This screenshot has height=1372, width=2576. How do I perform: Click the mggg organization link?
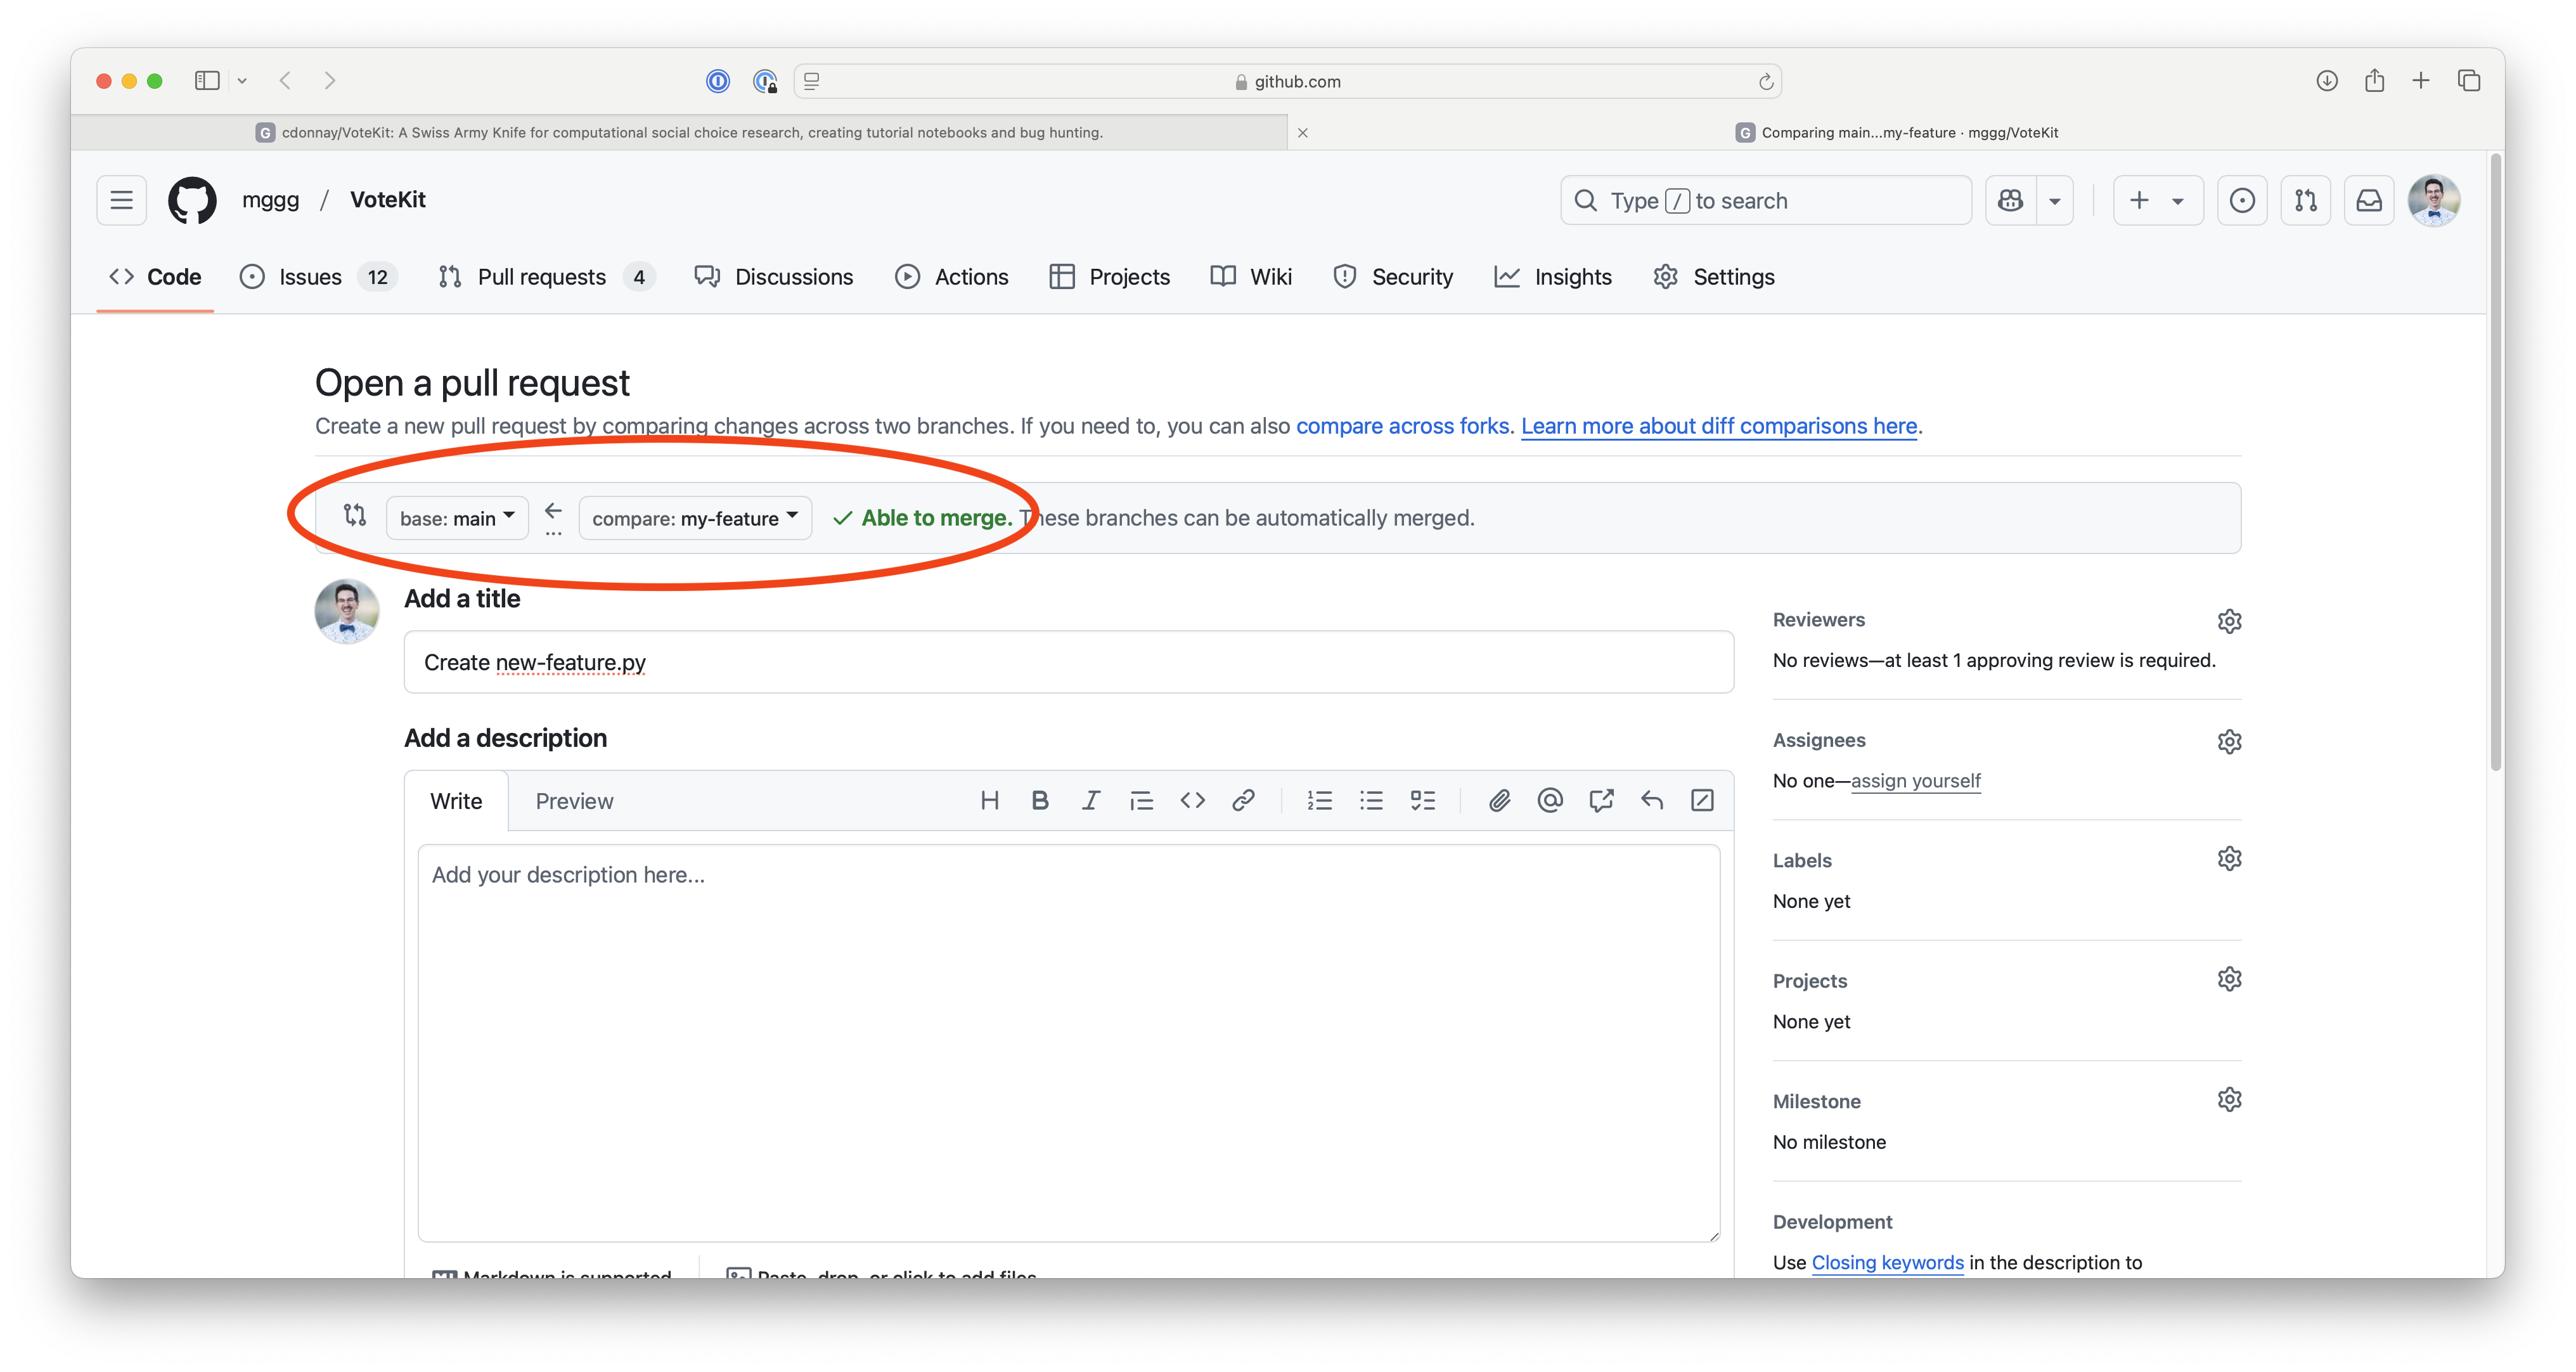point(270,200)
